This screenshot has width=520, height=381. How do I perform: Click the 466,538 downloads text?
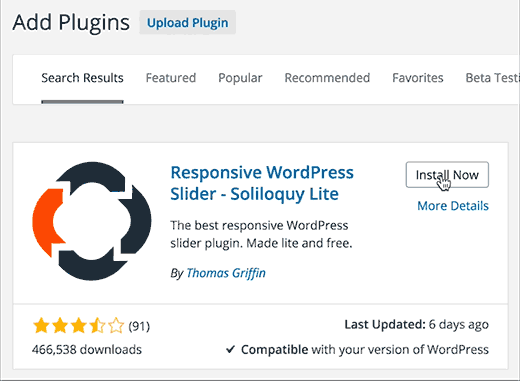click(87, 349)
